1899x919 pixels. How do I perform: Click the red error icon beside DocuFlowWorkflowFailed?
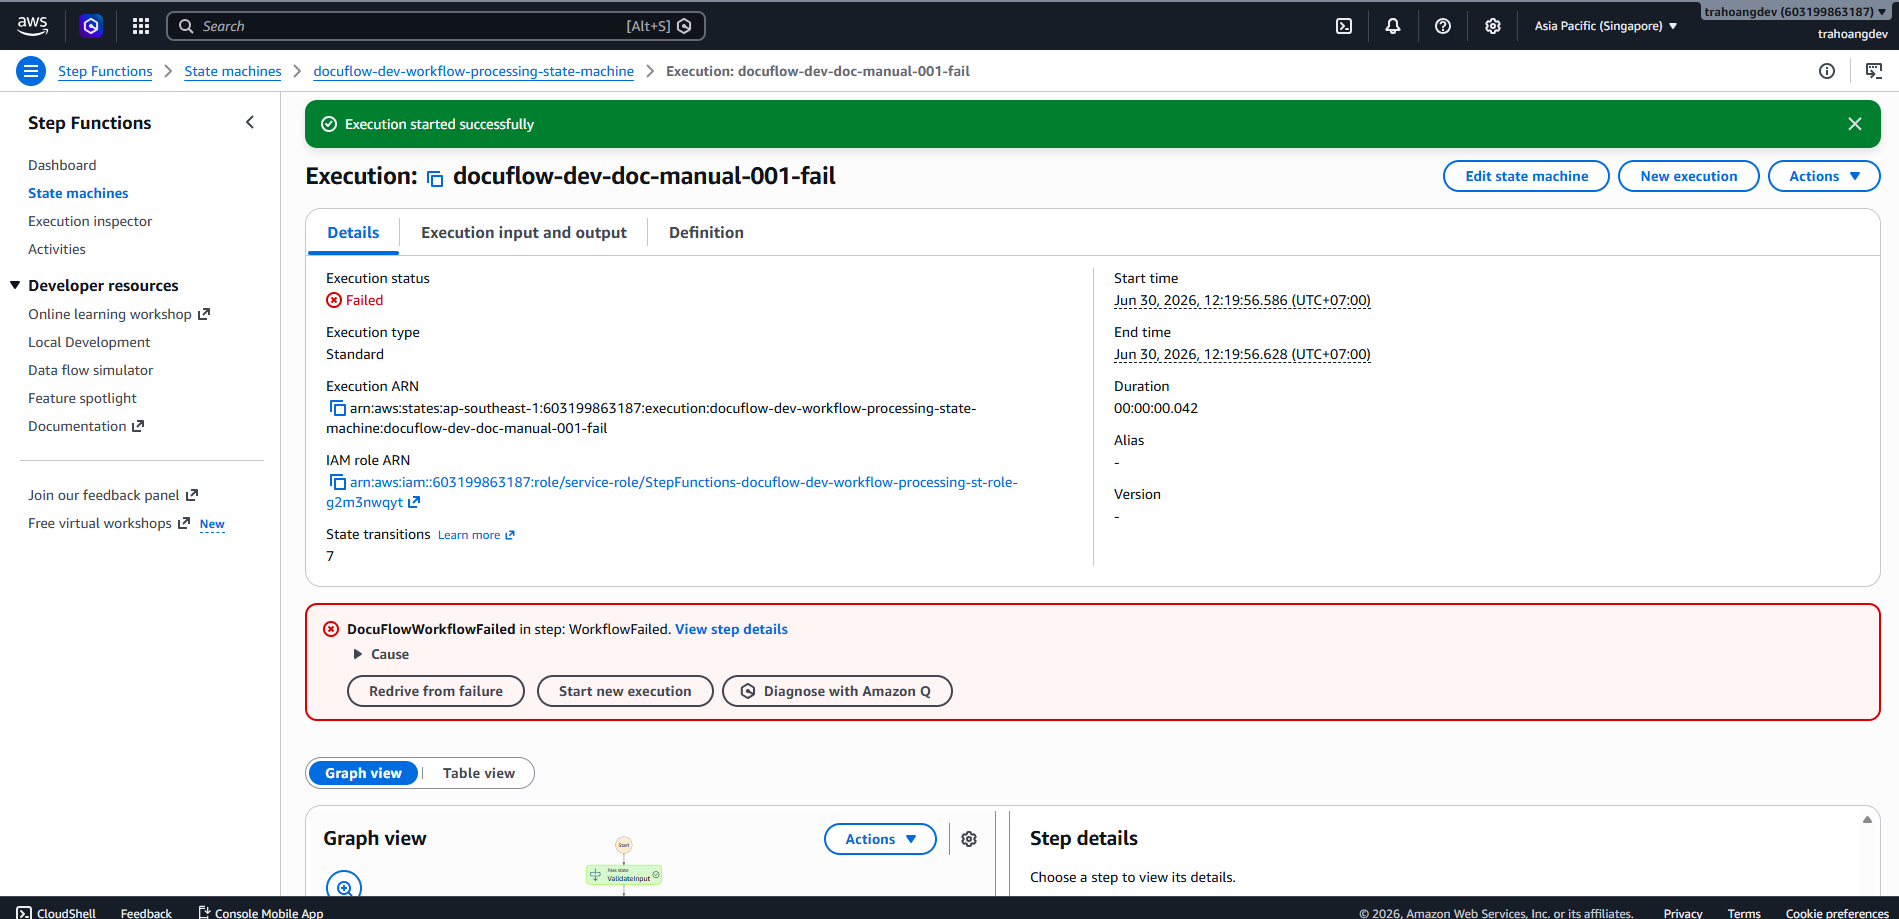click(x=331, y=629)
